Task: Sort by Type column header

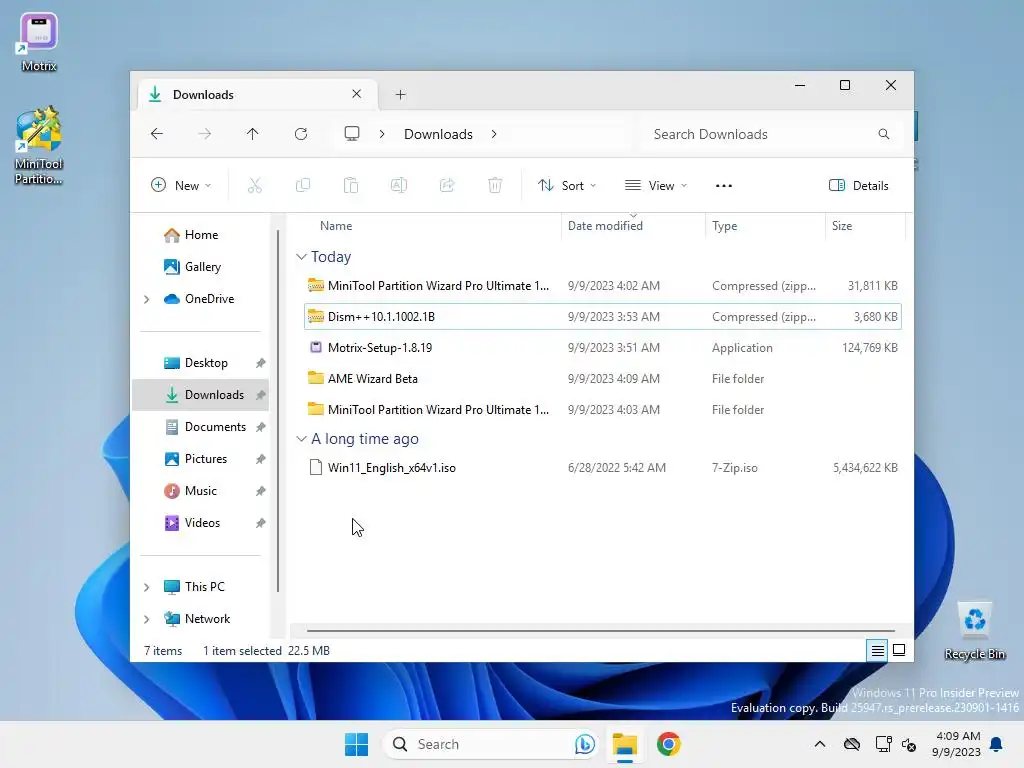Action: pos(765,226)
